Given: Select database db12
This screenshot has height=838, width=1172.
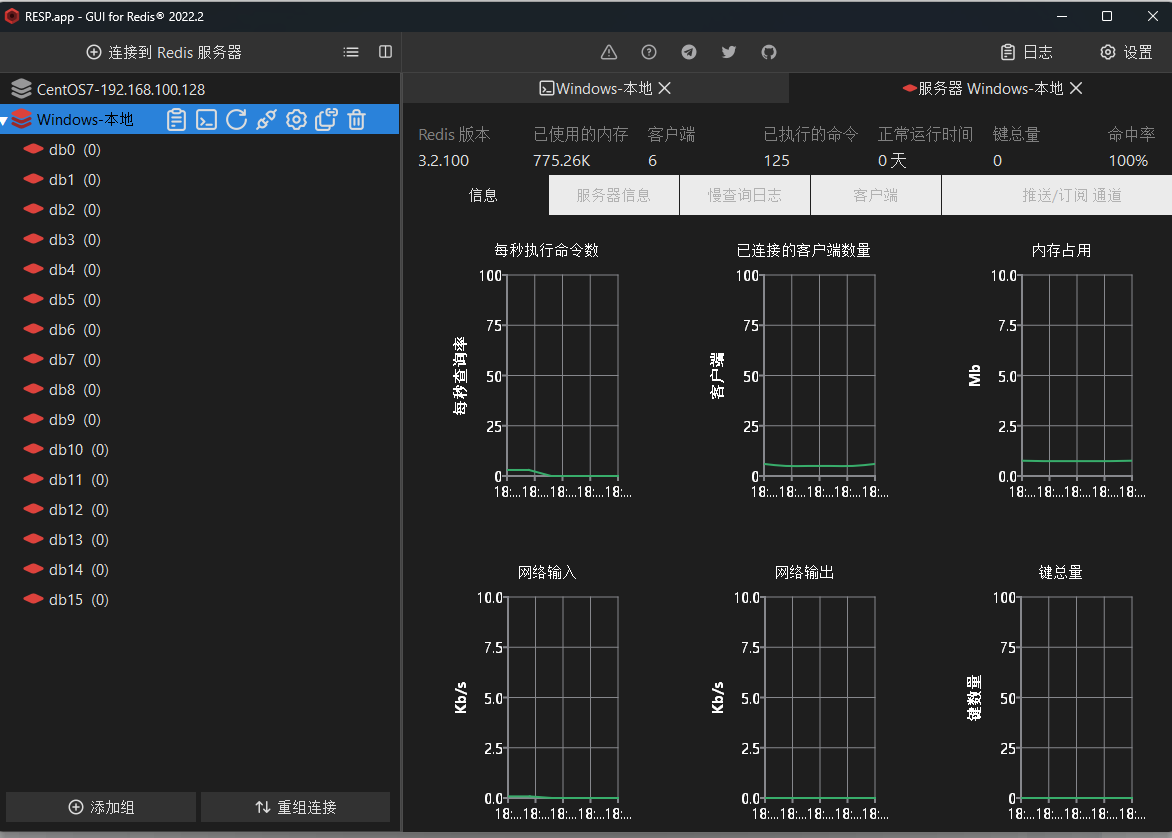Looking at the screenshot, I should (x=66, y=509).
